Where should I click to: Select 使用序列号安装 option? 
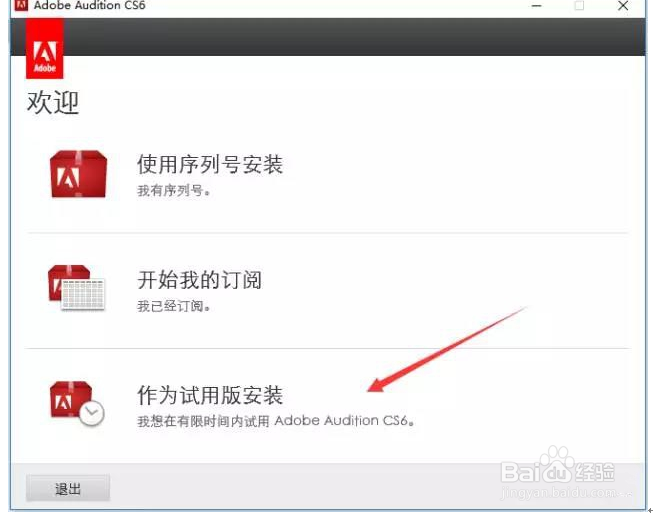210,164
